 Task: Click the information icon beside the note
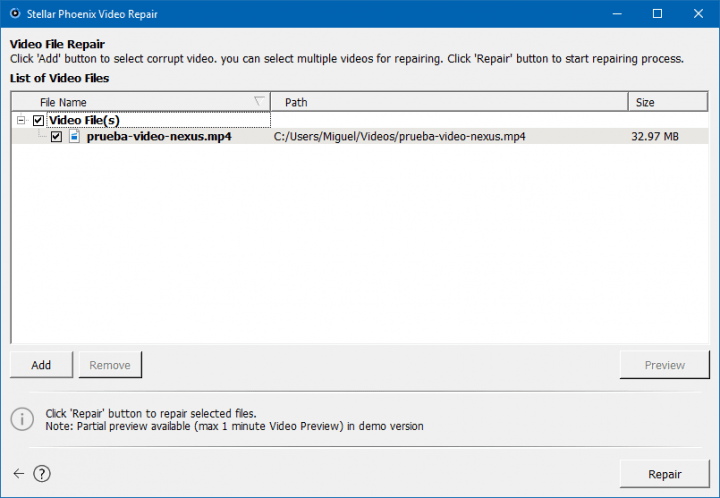22,419
